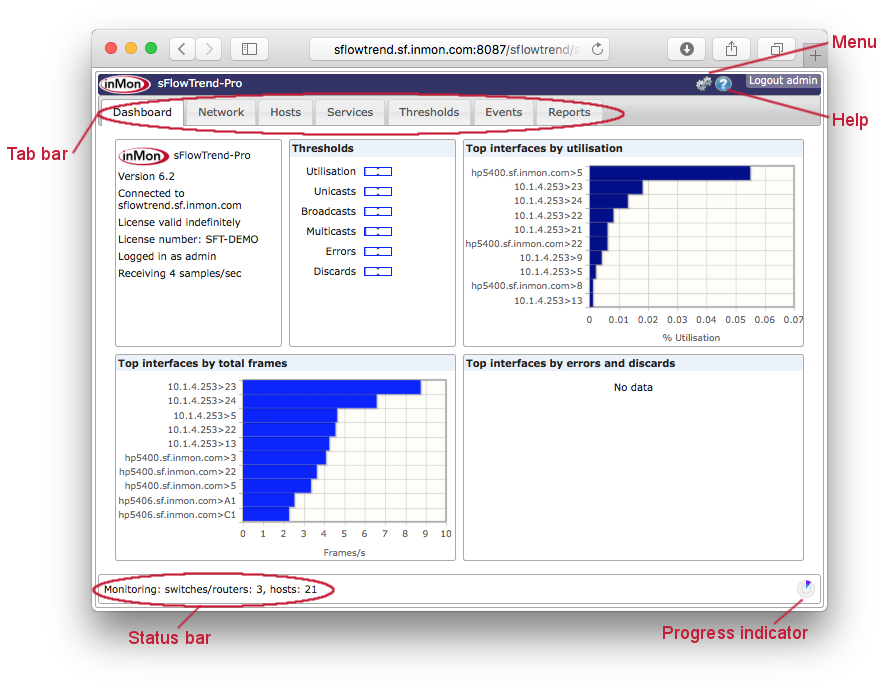
Task: Go forward with Safari forward arrow
Action: pos(209,49)
